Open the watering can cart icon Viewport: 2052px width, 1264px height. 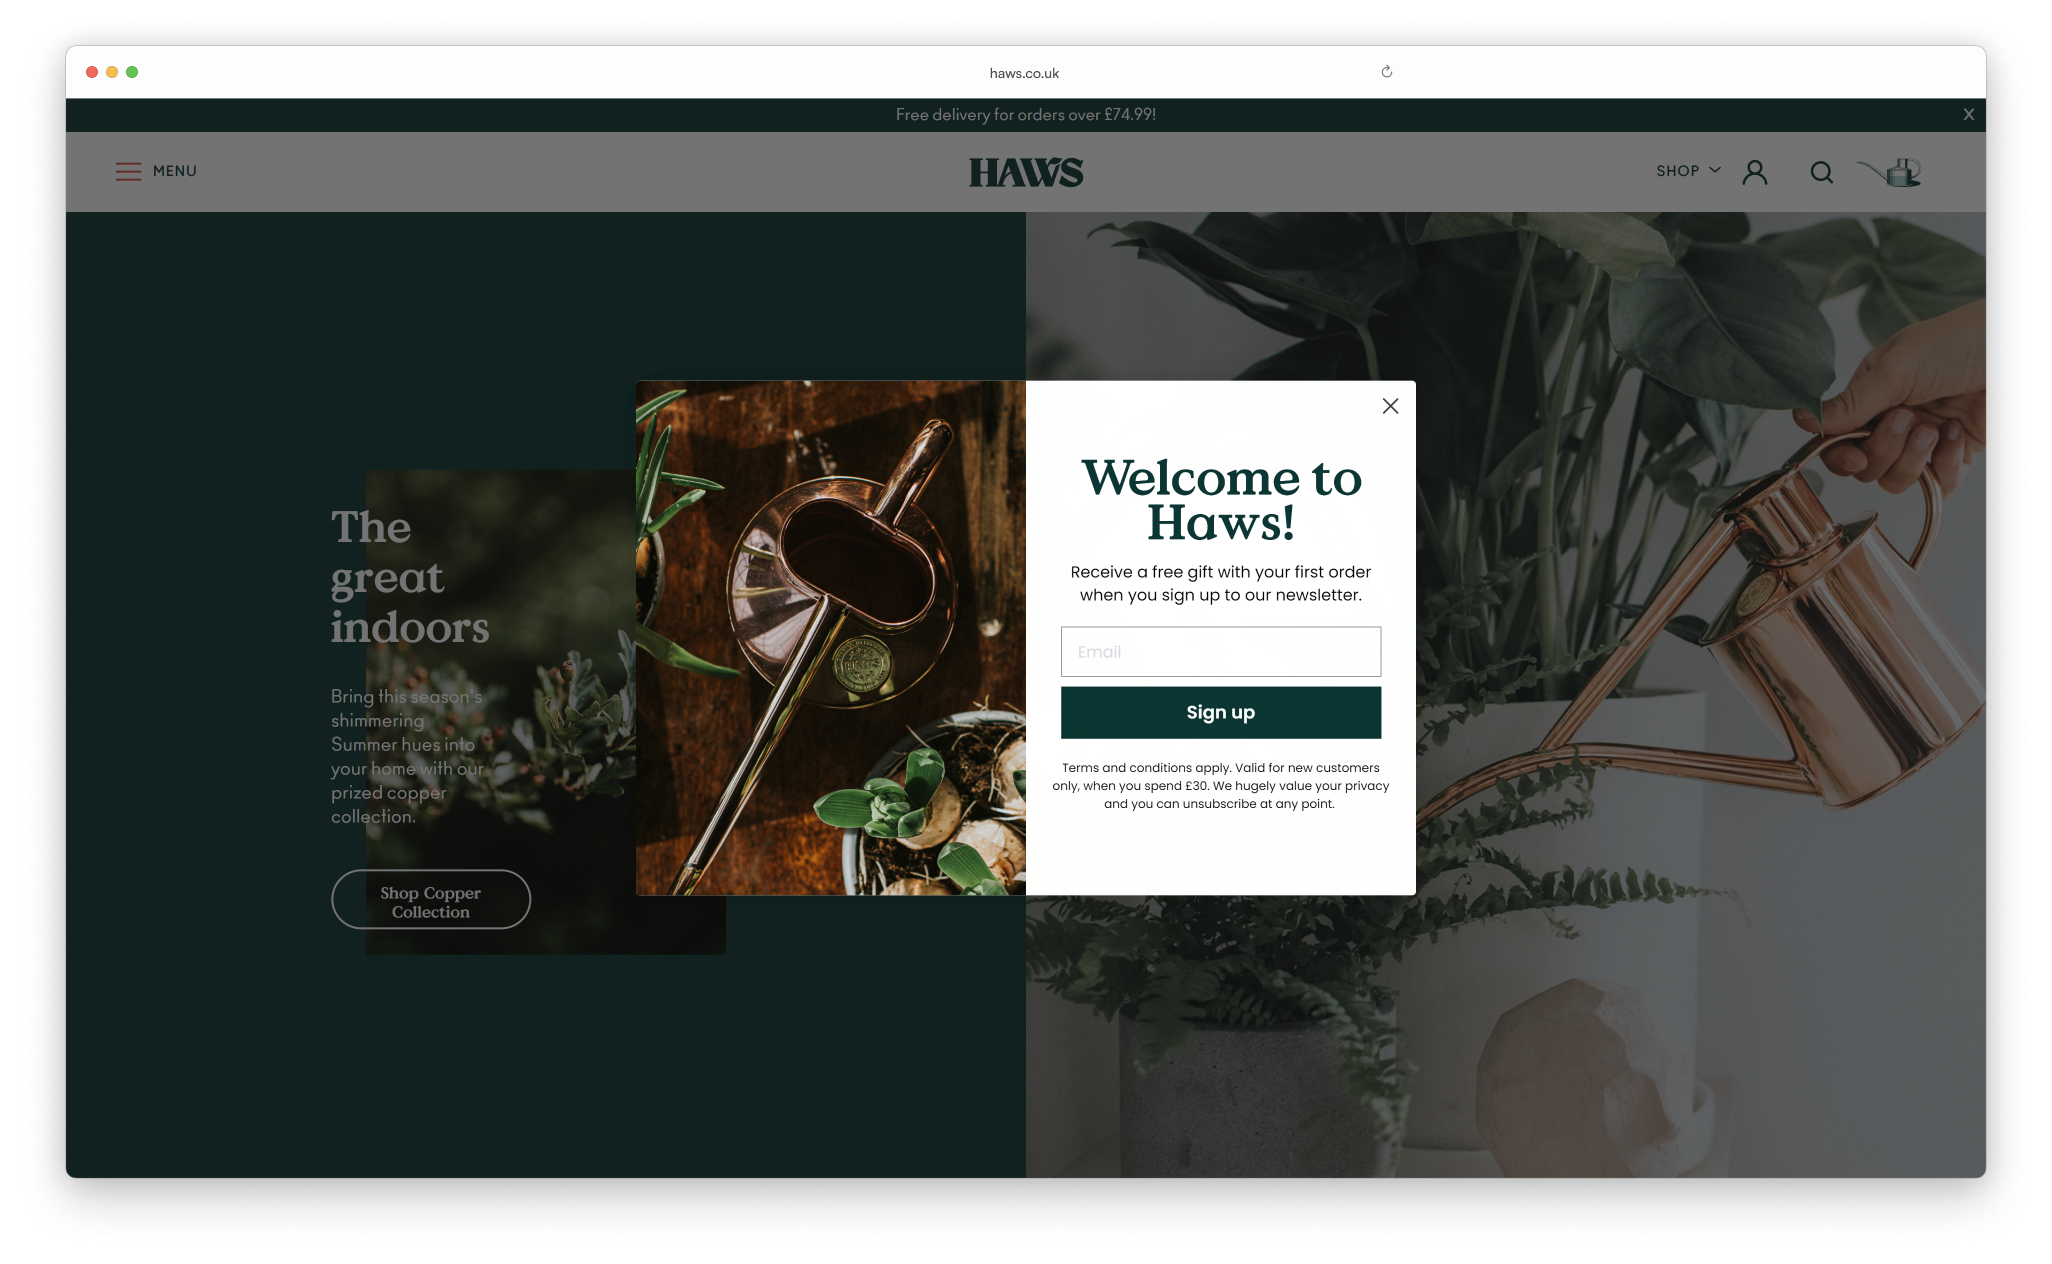[x=1889, y=172]
